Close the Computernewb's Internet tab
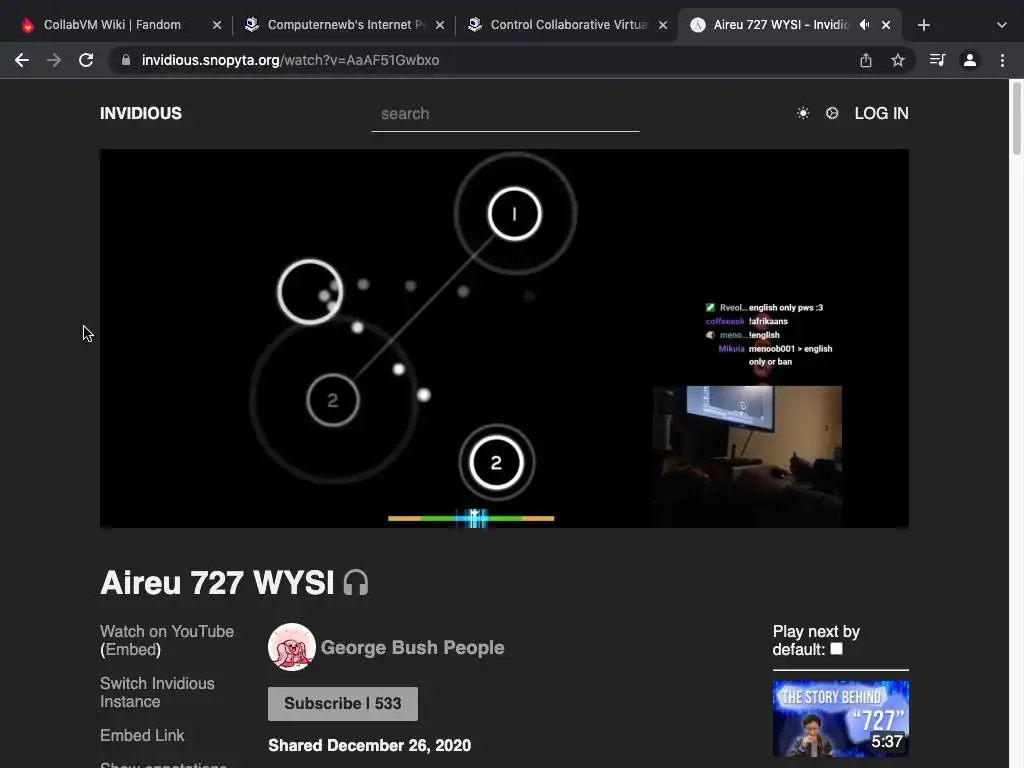 click(x=440, y=25)
